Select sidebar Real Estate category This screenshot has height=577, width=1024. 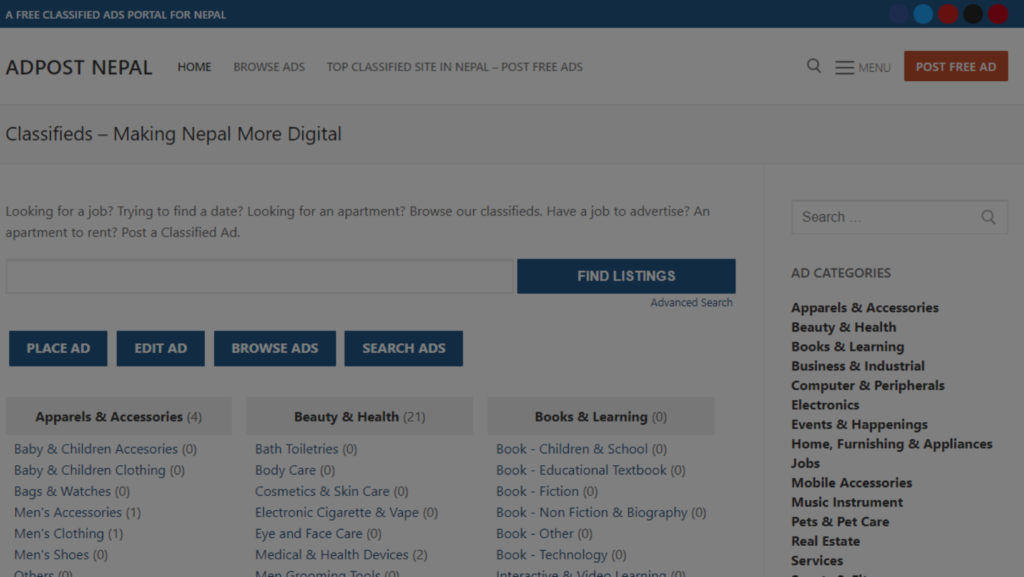tap(825, 541)
